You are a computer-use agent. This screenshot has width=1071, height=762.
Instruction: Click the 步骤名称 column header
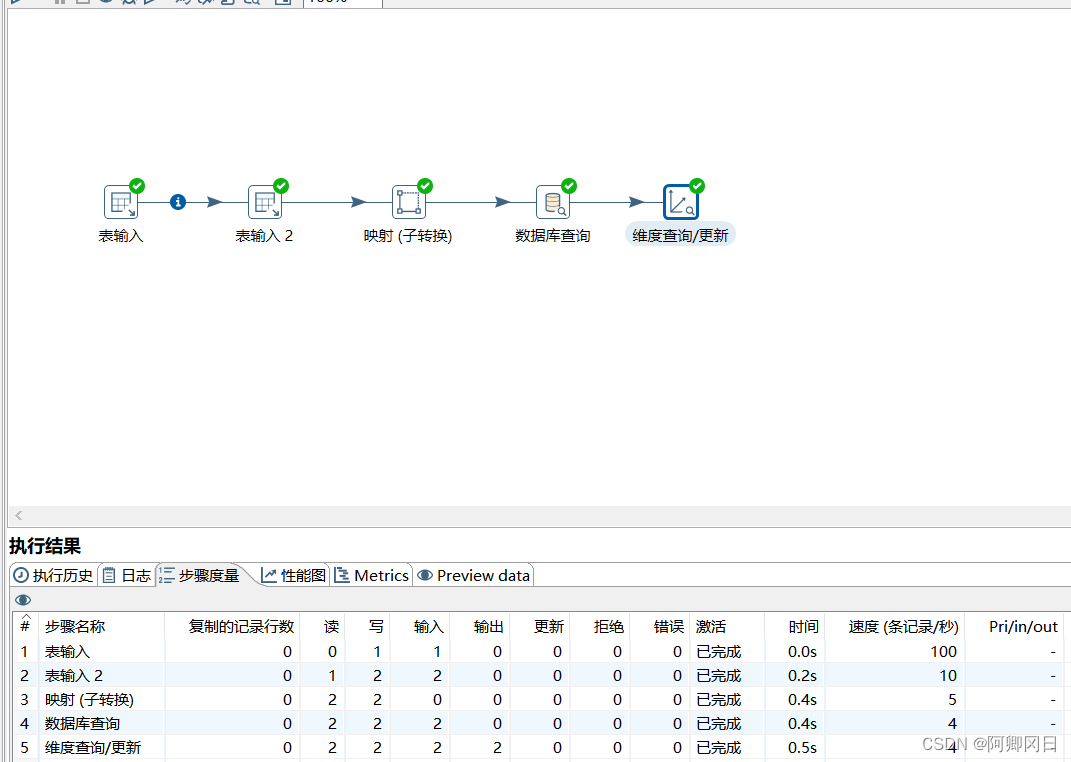point(75,627)
